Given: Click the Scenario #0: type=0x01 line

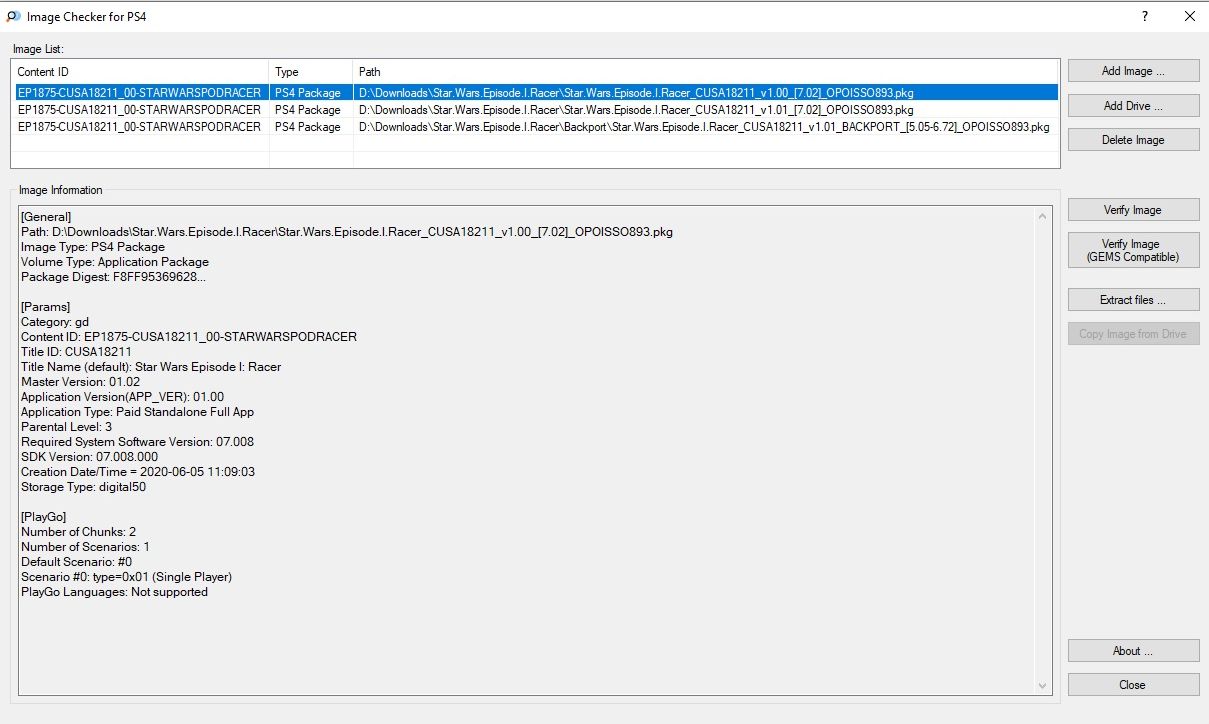Looking at the screenshot, I should point(126,577).
